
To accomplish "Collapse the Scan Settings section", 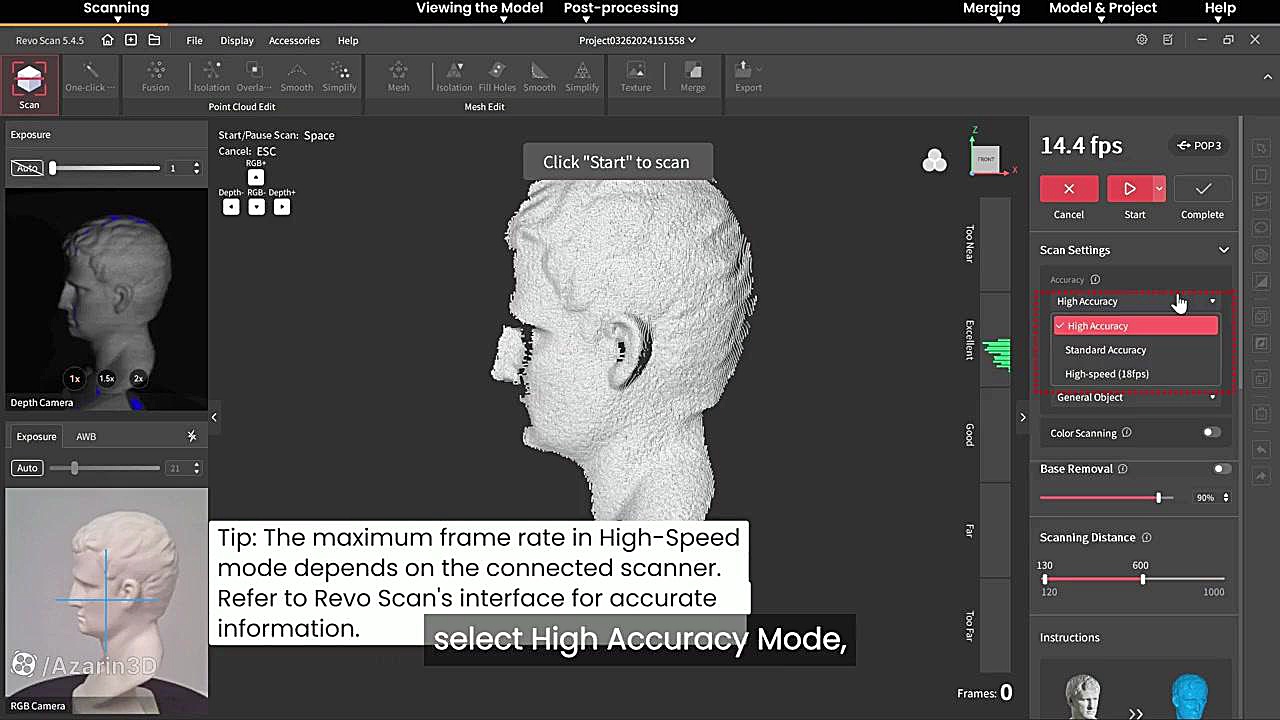I will pyautogui.click(x=1223, y=250).
